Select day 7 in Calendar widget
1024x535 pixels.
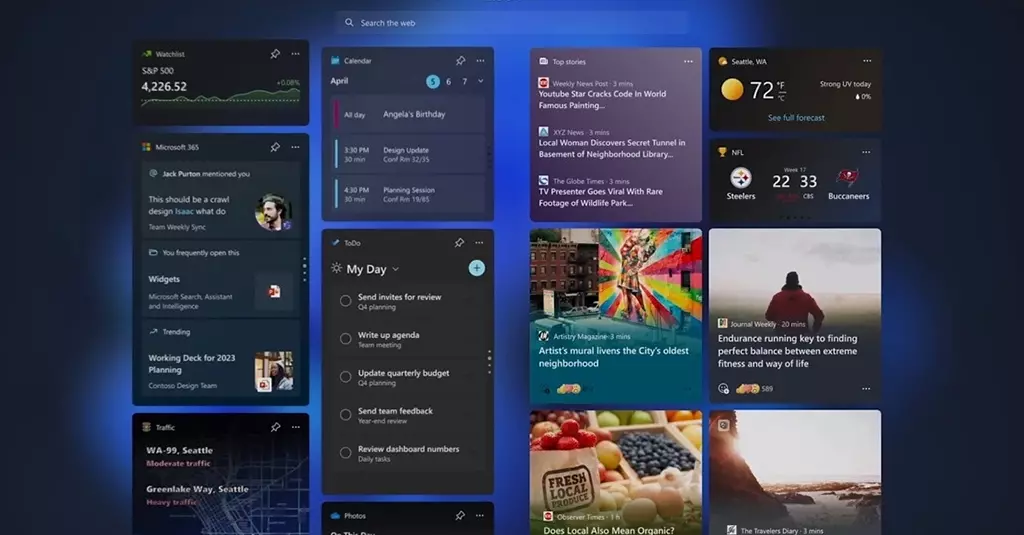[464, 82]
